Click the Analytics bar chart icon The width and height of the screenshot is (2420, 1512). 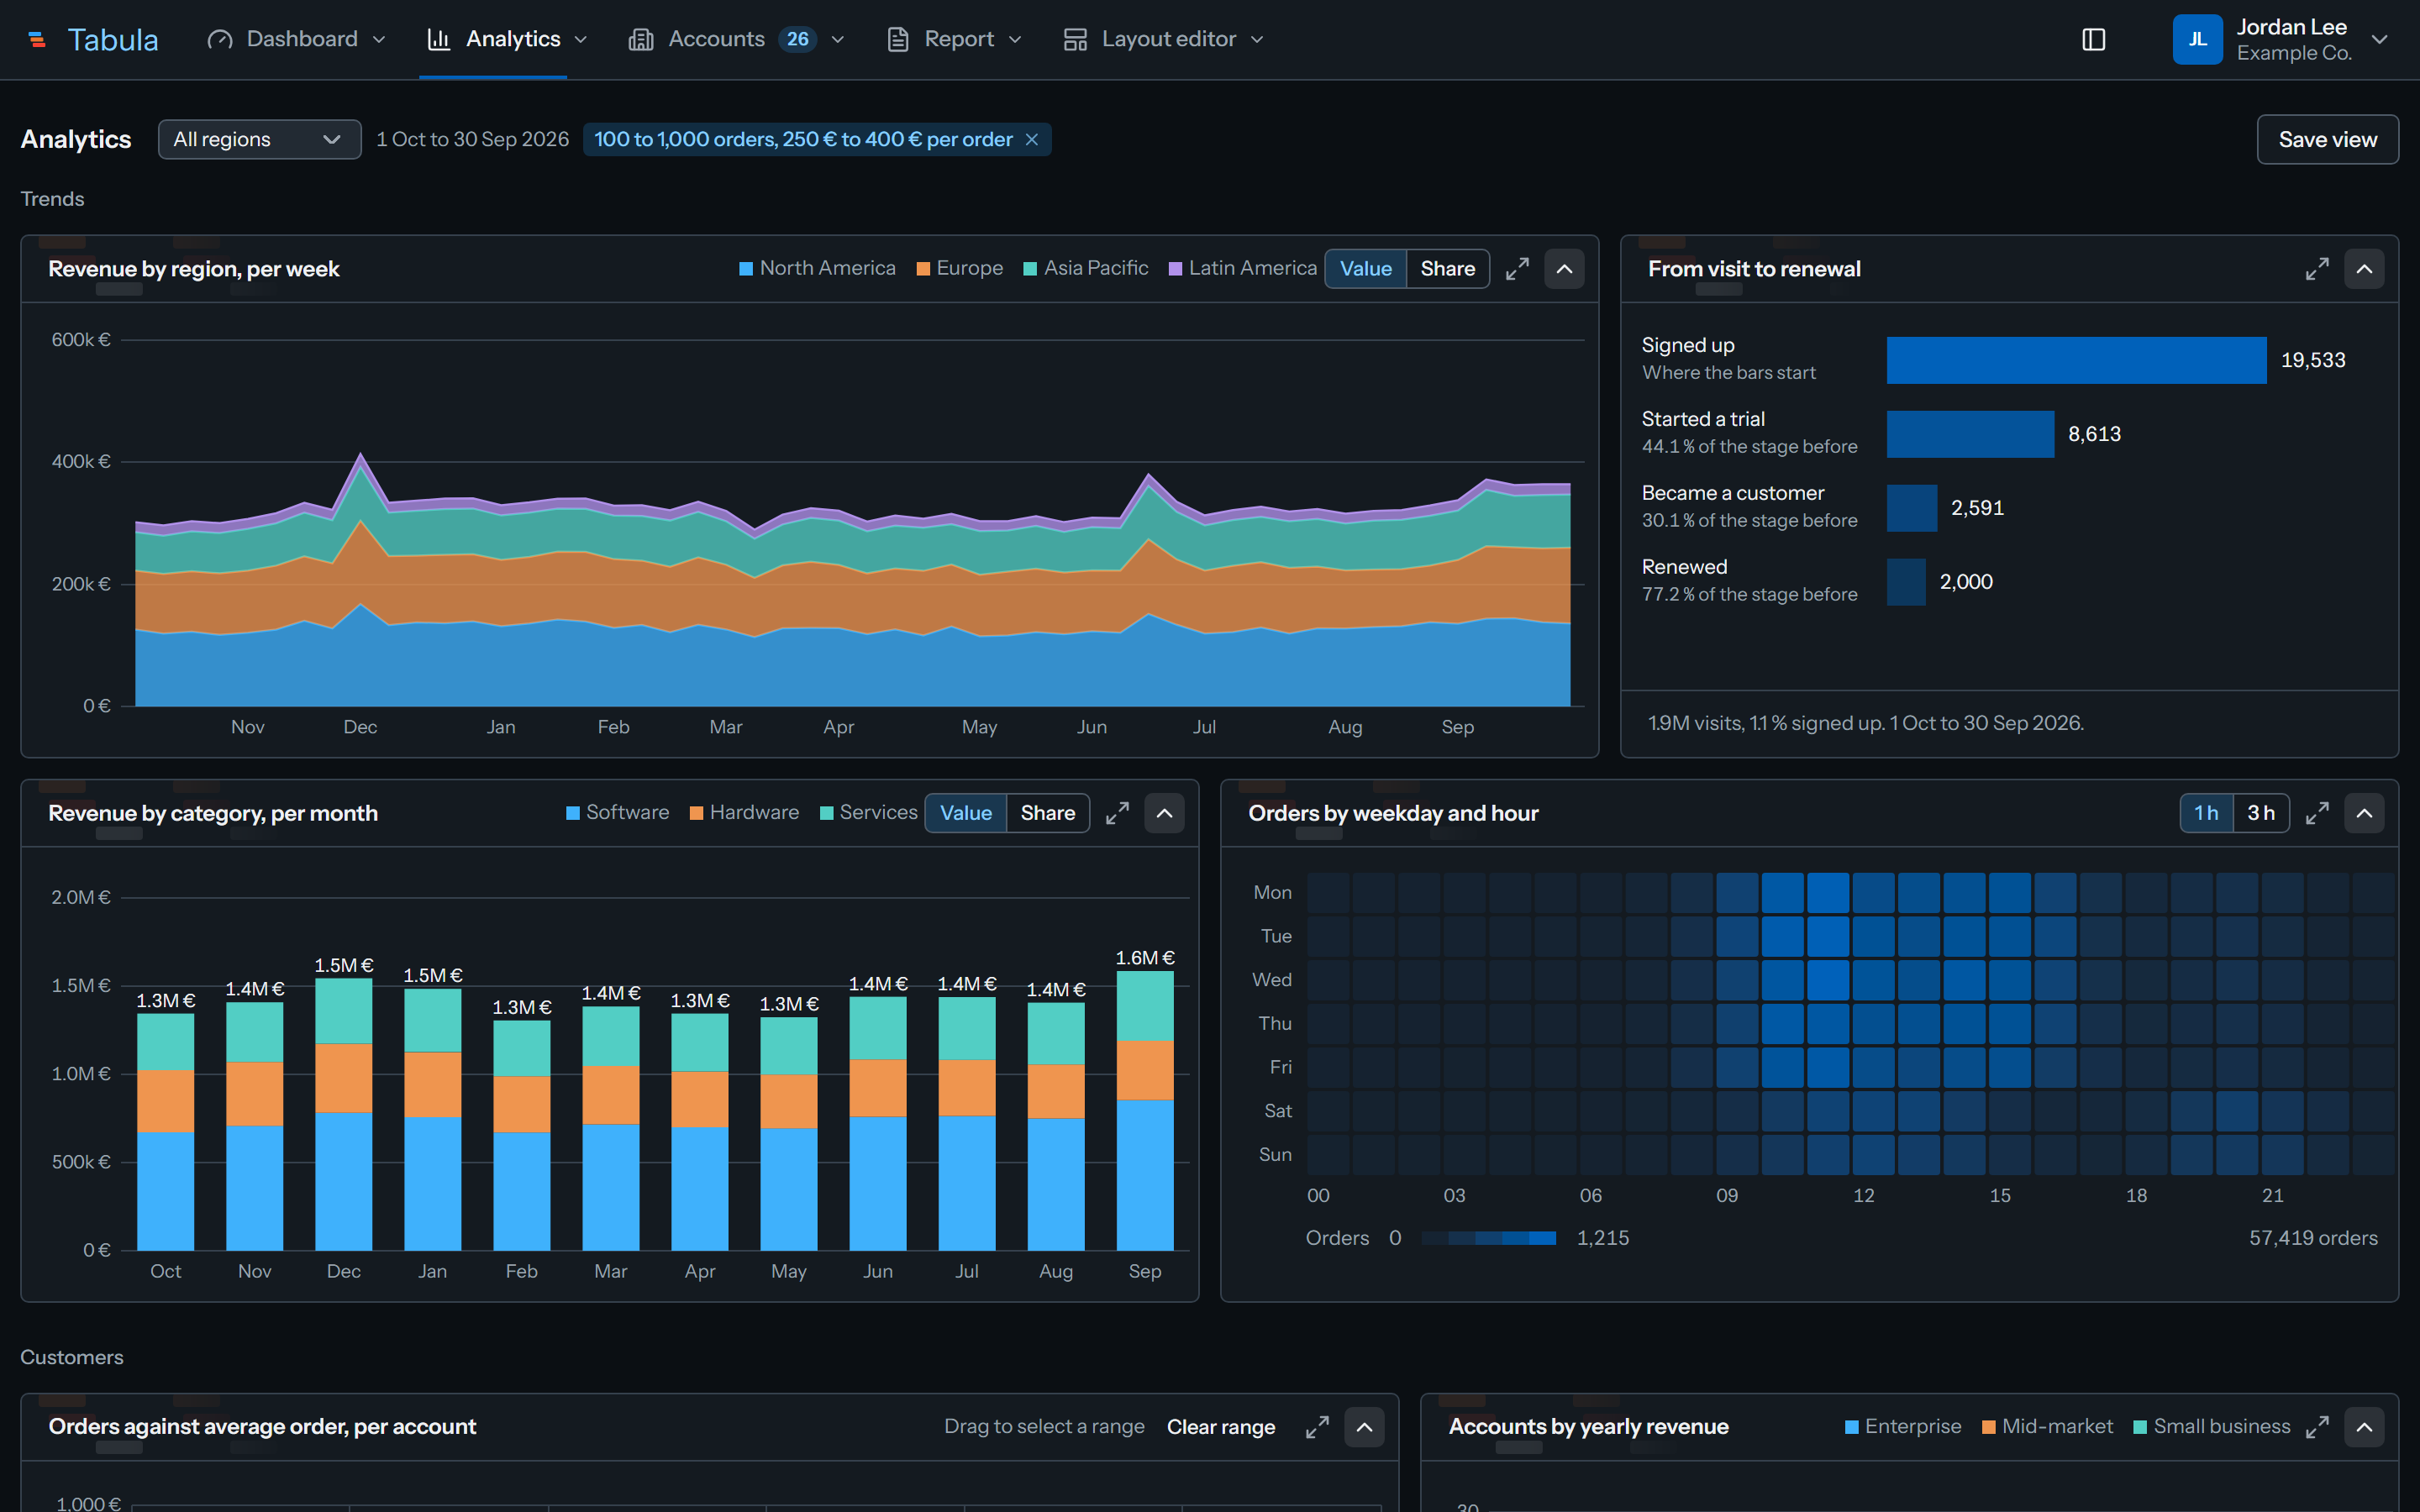tap(438, 39)
